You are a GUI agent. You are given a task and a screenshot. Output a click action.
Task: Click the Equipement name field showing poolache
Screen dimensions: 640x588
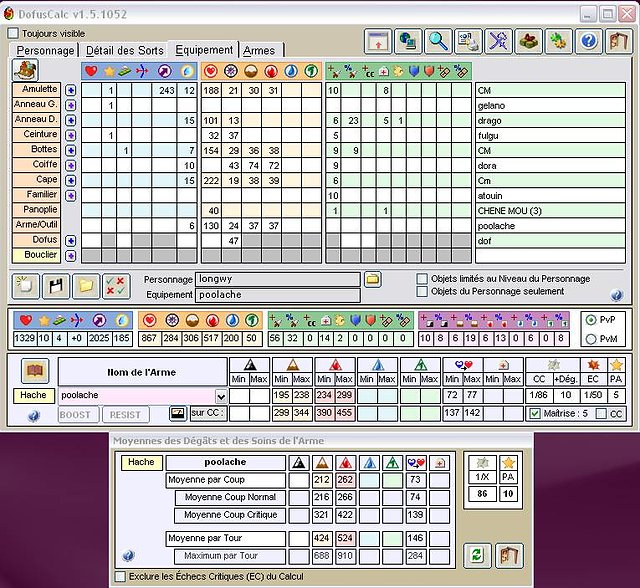click(278, 295)
